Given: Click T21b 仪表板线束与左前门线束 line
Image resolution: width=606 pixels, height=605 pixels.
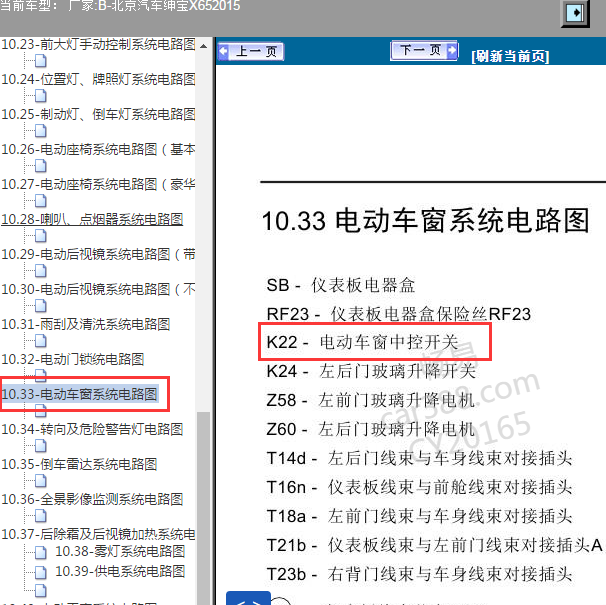Looking at the screenshot, I should click(435, 545).
